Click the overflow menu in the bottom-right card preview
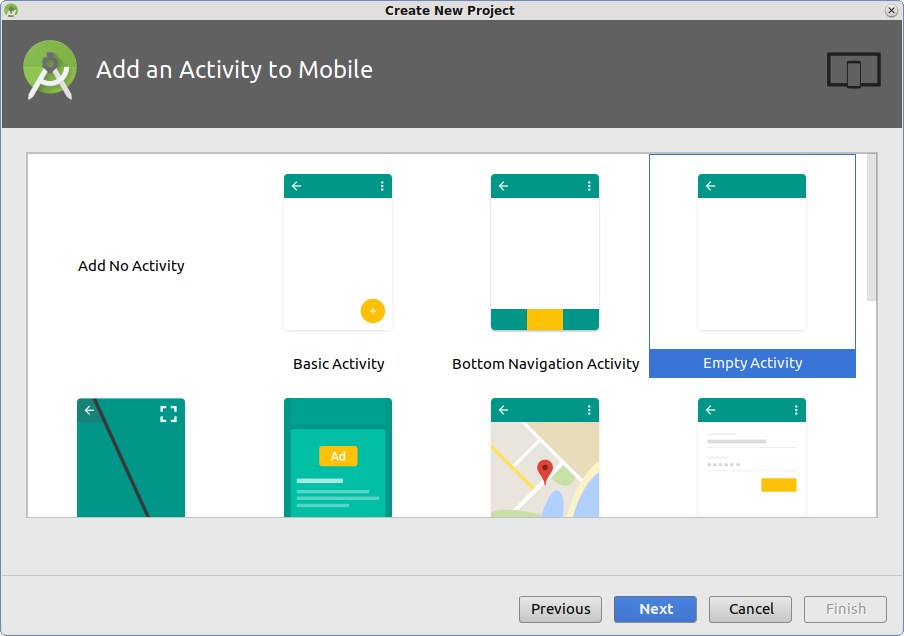The image size is (904, 636). coord(795,410)
